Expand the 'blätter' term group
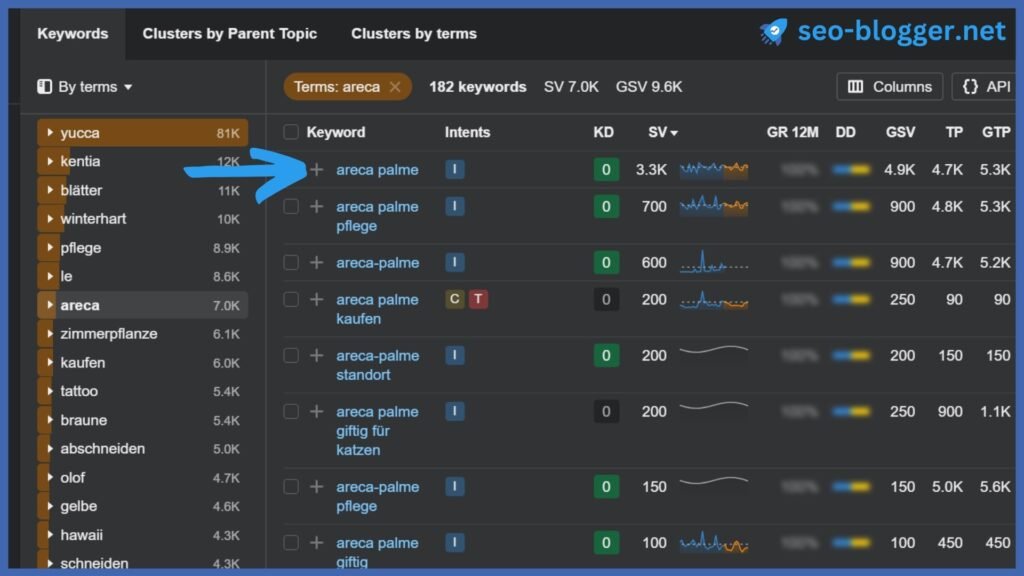1024x576 pixels. (x=50, y=190)
